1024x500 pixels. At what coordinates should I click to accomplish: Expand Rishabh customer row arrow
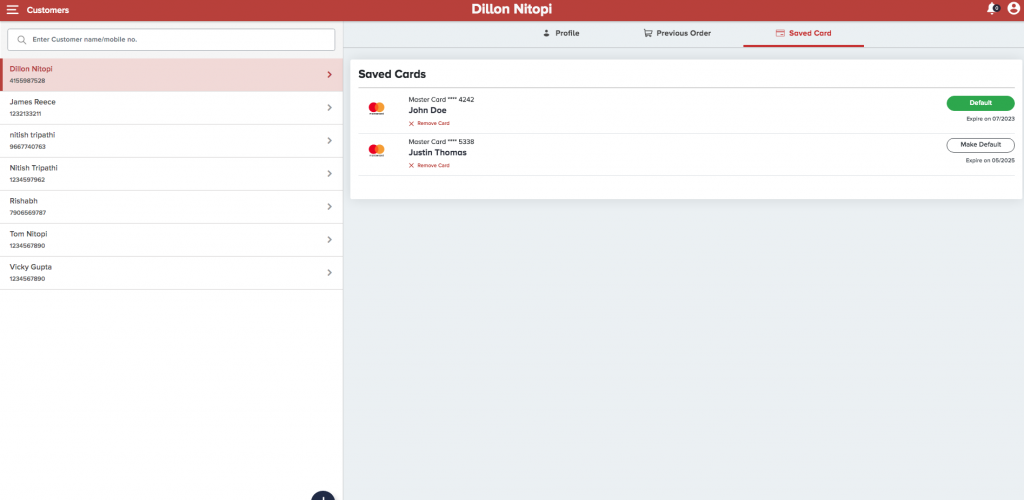pyautogui.click(x=329, y=207)
